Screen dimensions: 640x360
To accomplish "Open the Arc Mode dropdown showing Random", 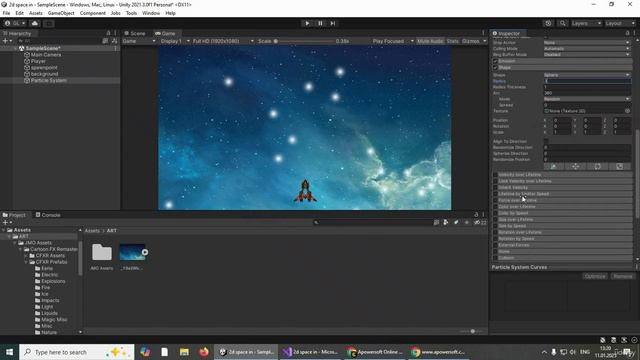I will [587, 99].
